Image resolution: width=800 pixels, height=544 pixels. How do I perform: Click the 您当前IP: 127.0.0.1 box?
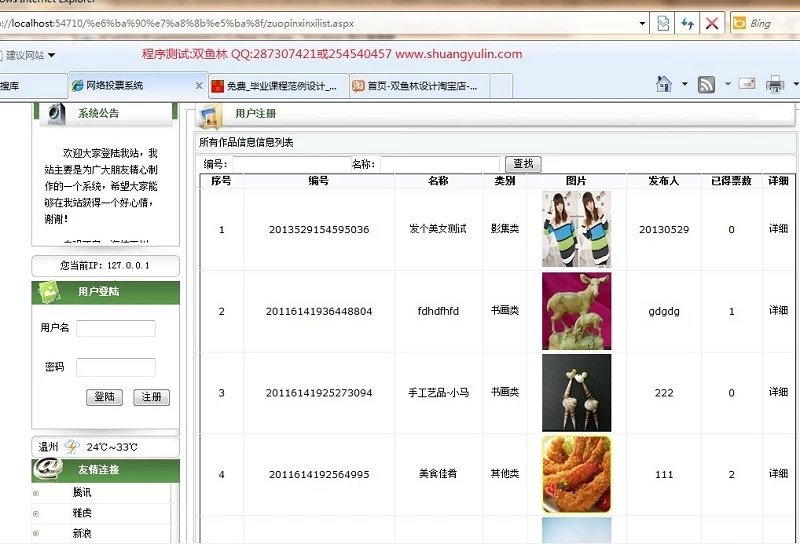106,265
